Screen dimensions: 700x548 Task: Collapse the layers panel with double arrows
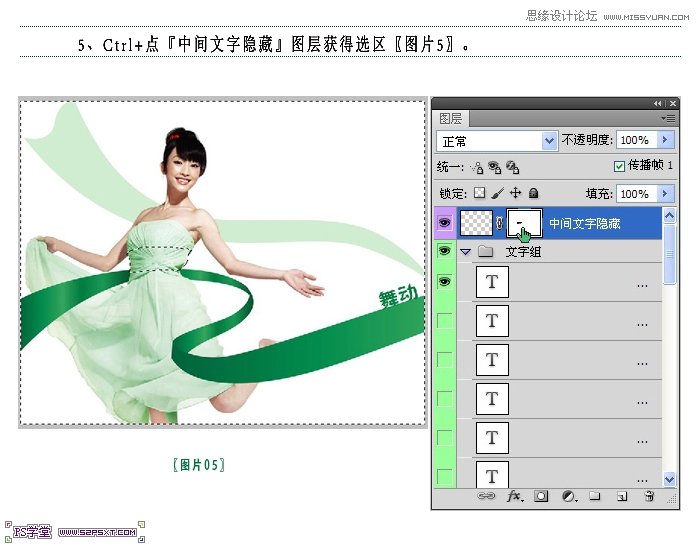657,103
